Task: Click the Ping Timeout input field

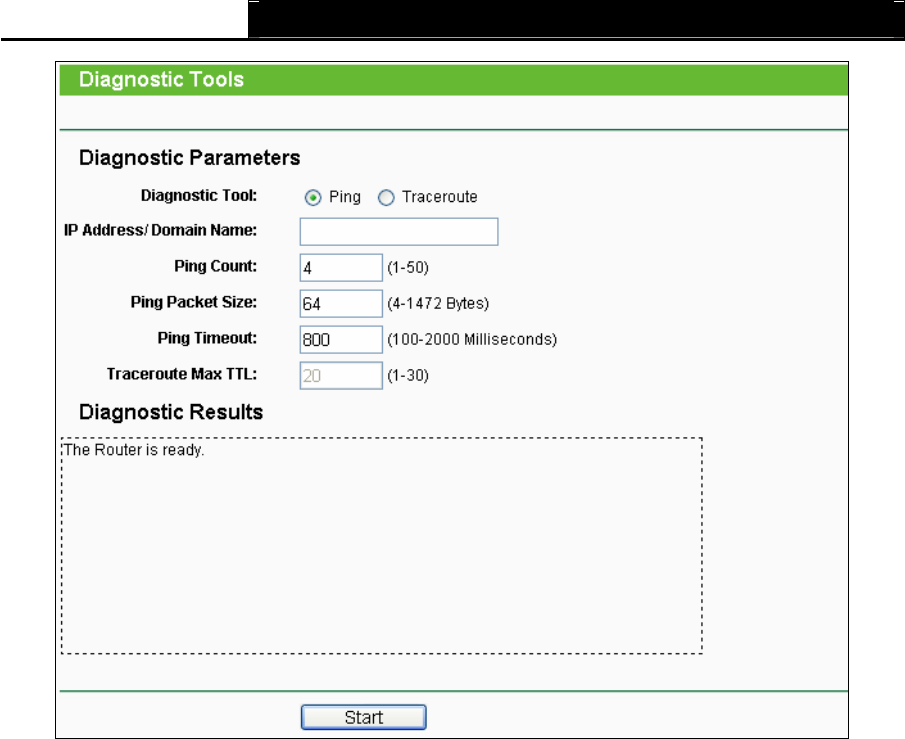Action: click(x=341, y=339)
